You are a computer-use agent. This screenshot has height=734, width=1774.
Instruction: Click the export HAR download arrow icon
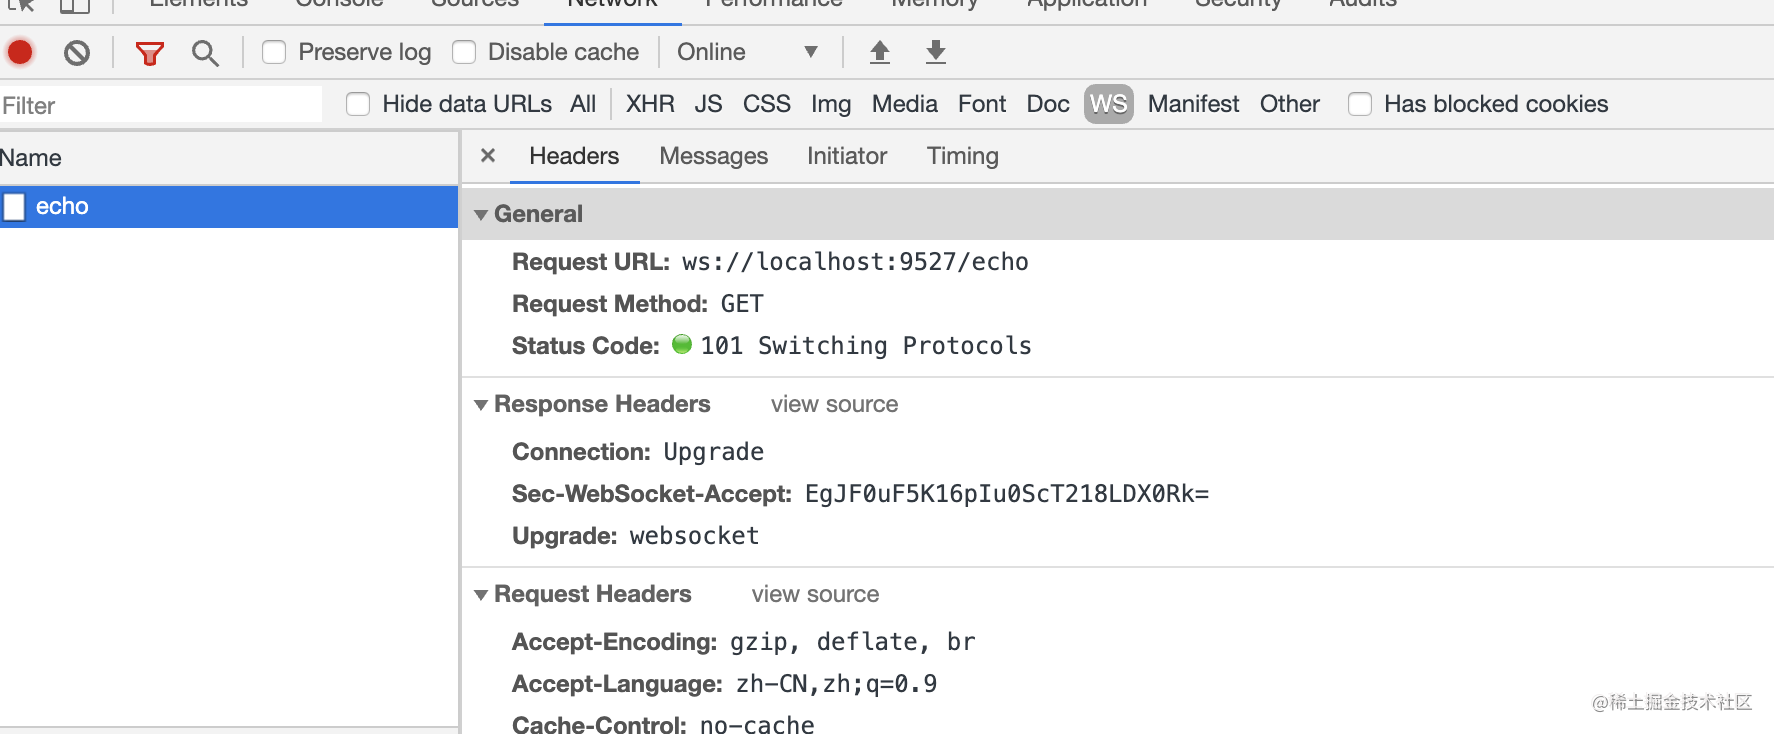pyautogui.click(x=936, y=52)
